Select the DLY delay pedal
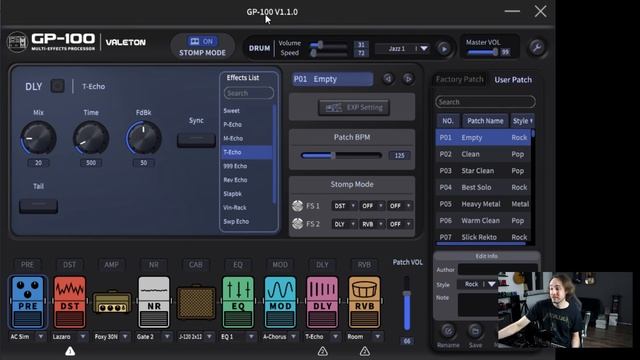 pos(322,302)
